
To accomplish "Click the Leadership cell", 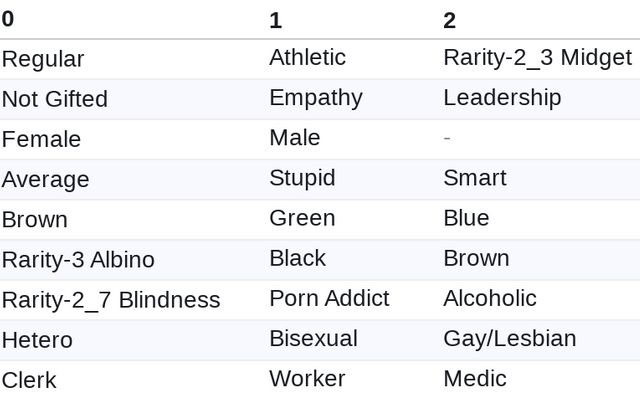I will [x=502, y=98].
